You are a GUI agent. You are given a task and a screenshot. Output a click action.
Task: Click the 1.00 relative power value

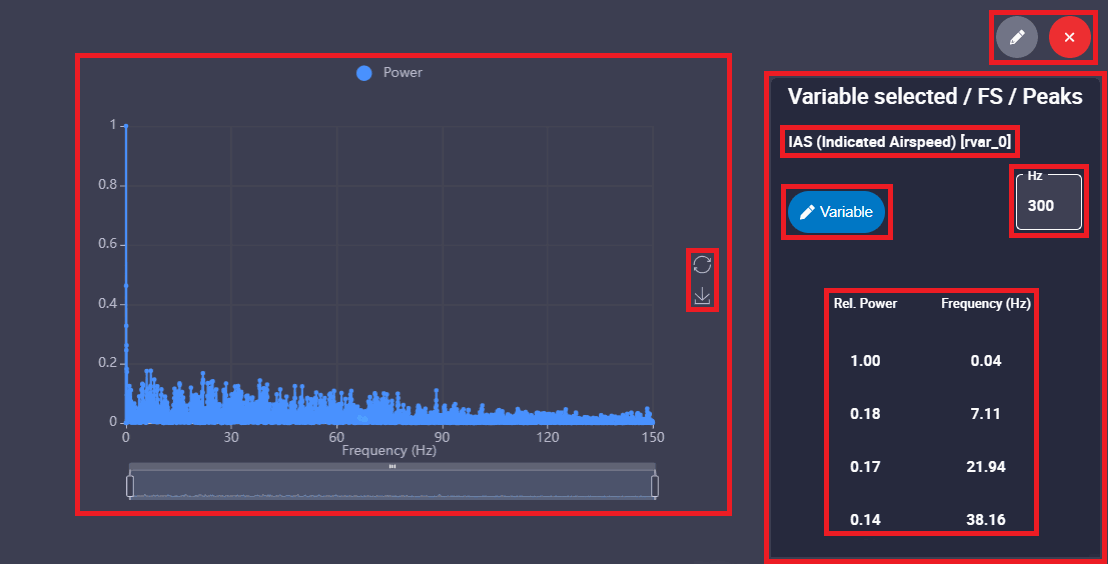coord(865,361)
